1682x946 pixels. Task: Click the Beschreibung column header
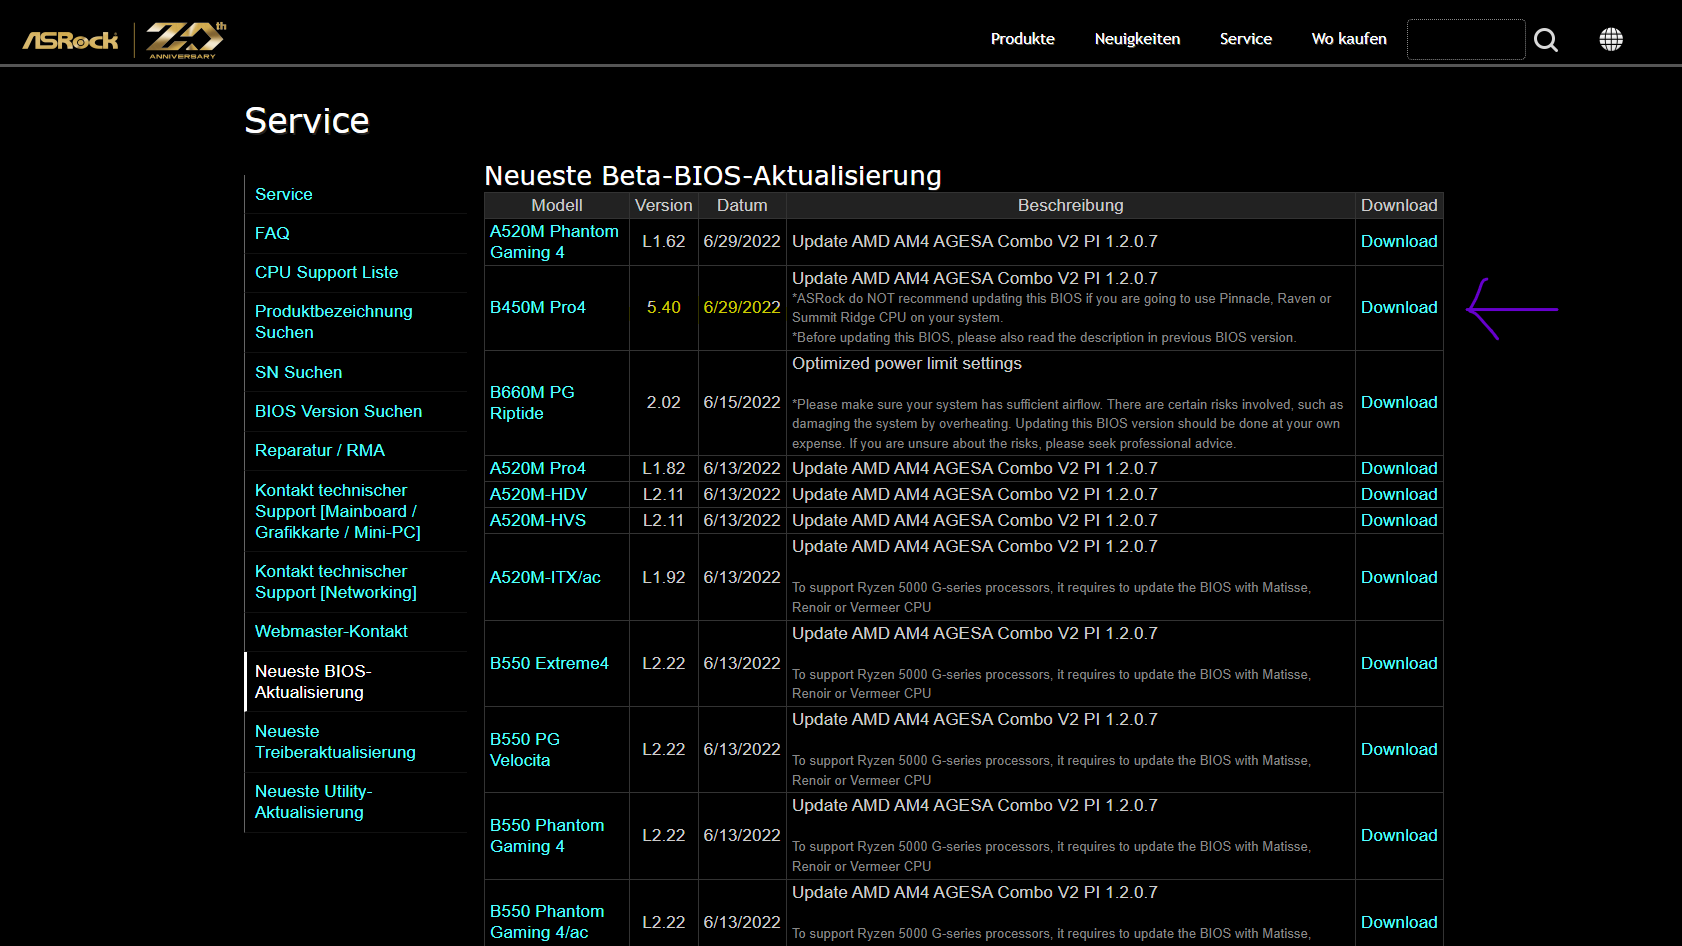[x=1071, y=205]
